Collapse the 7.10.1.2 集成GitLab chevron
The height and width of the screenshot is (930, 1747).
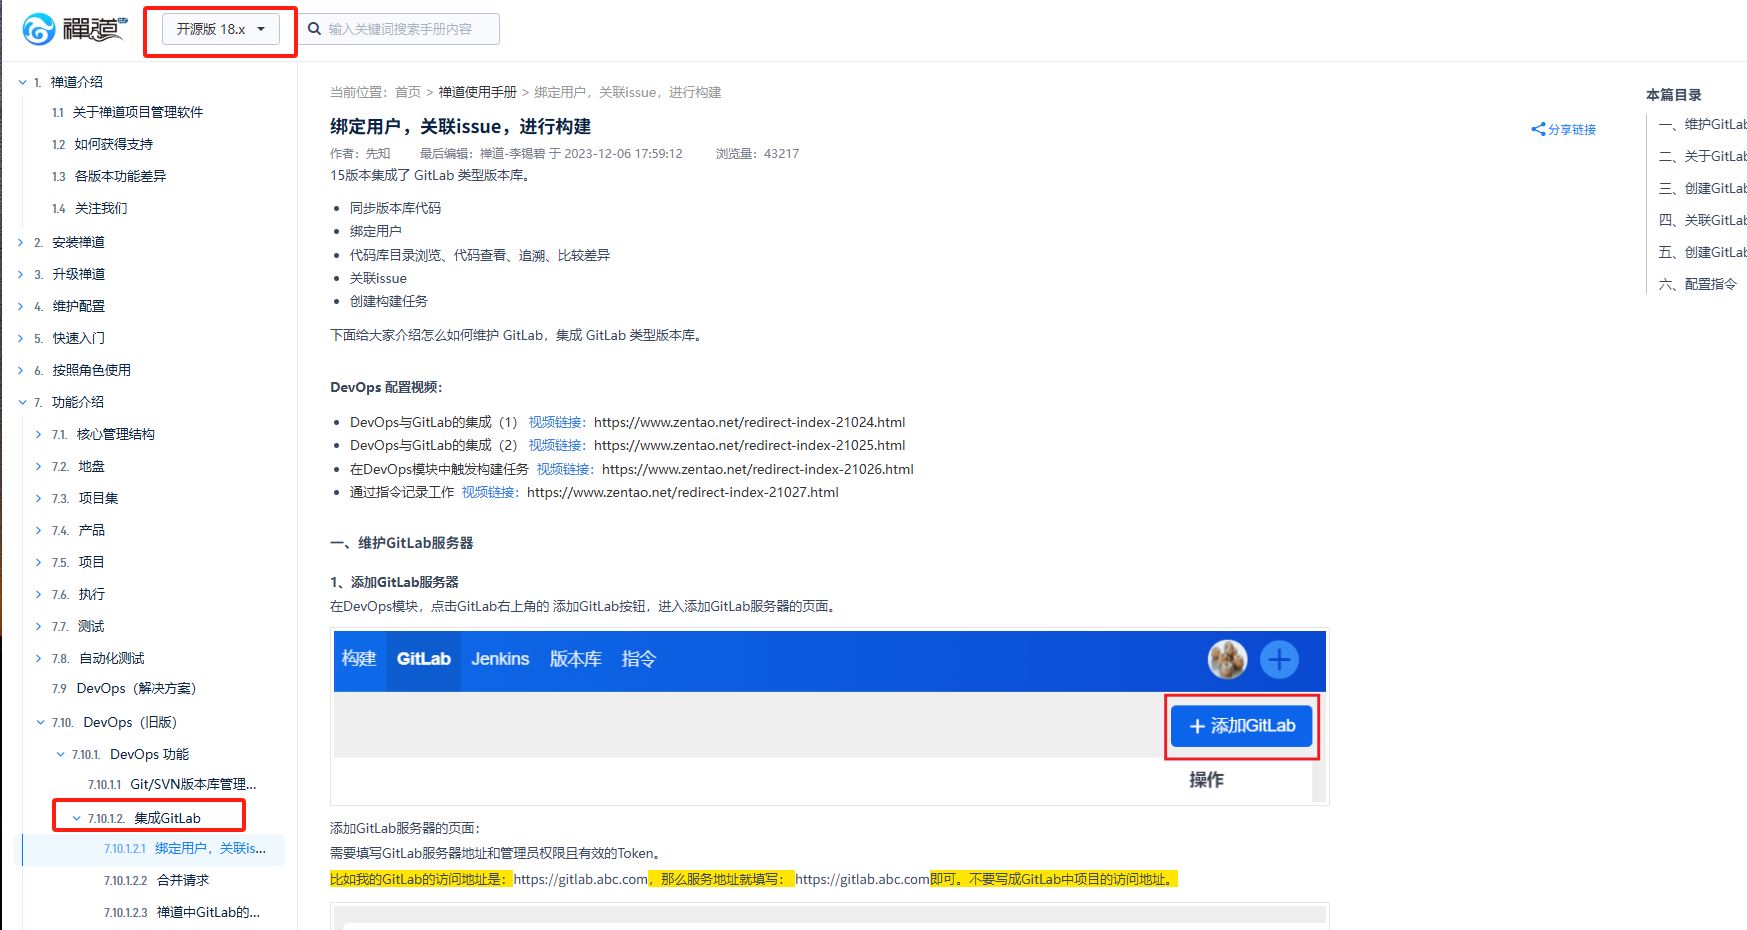76,818
